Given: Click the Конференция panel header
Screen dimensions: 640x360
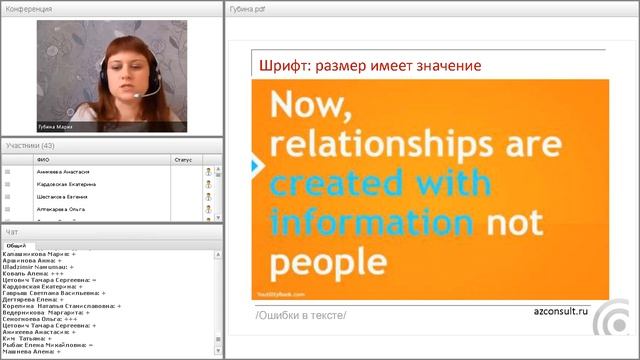Looking at the screenshot, I should pyautogui.click(x=112, y=9).
